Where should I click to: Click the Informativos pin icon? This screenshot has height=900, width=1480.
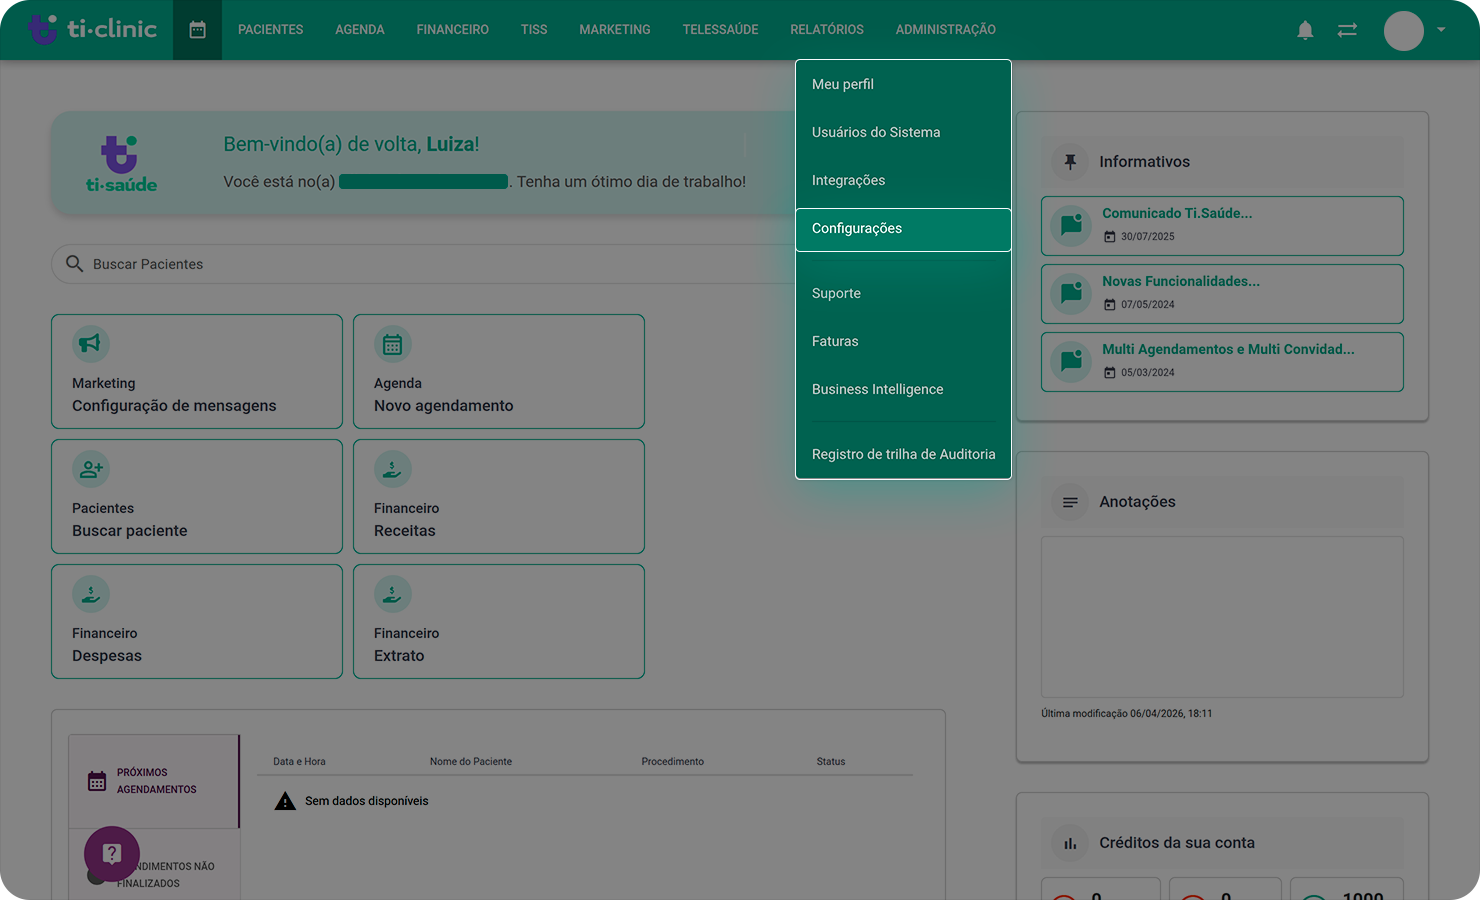tap(1070, 162)
